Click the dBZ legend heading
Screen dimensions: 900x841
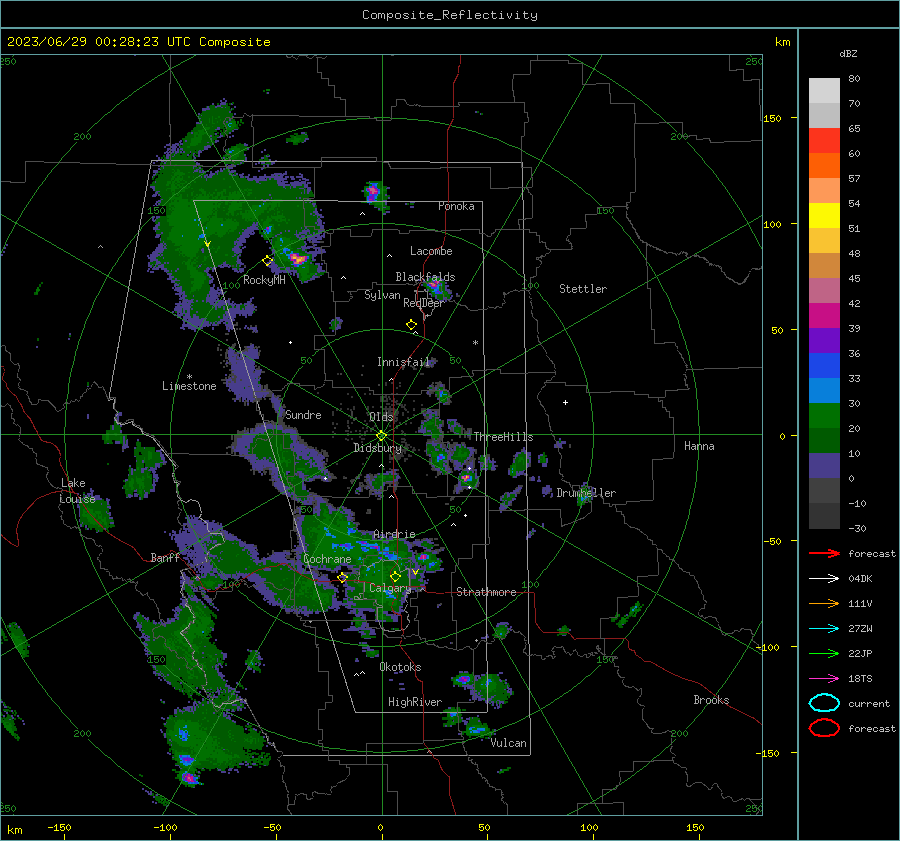[x=848, y=54]
